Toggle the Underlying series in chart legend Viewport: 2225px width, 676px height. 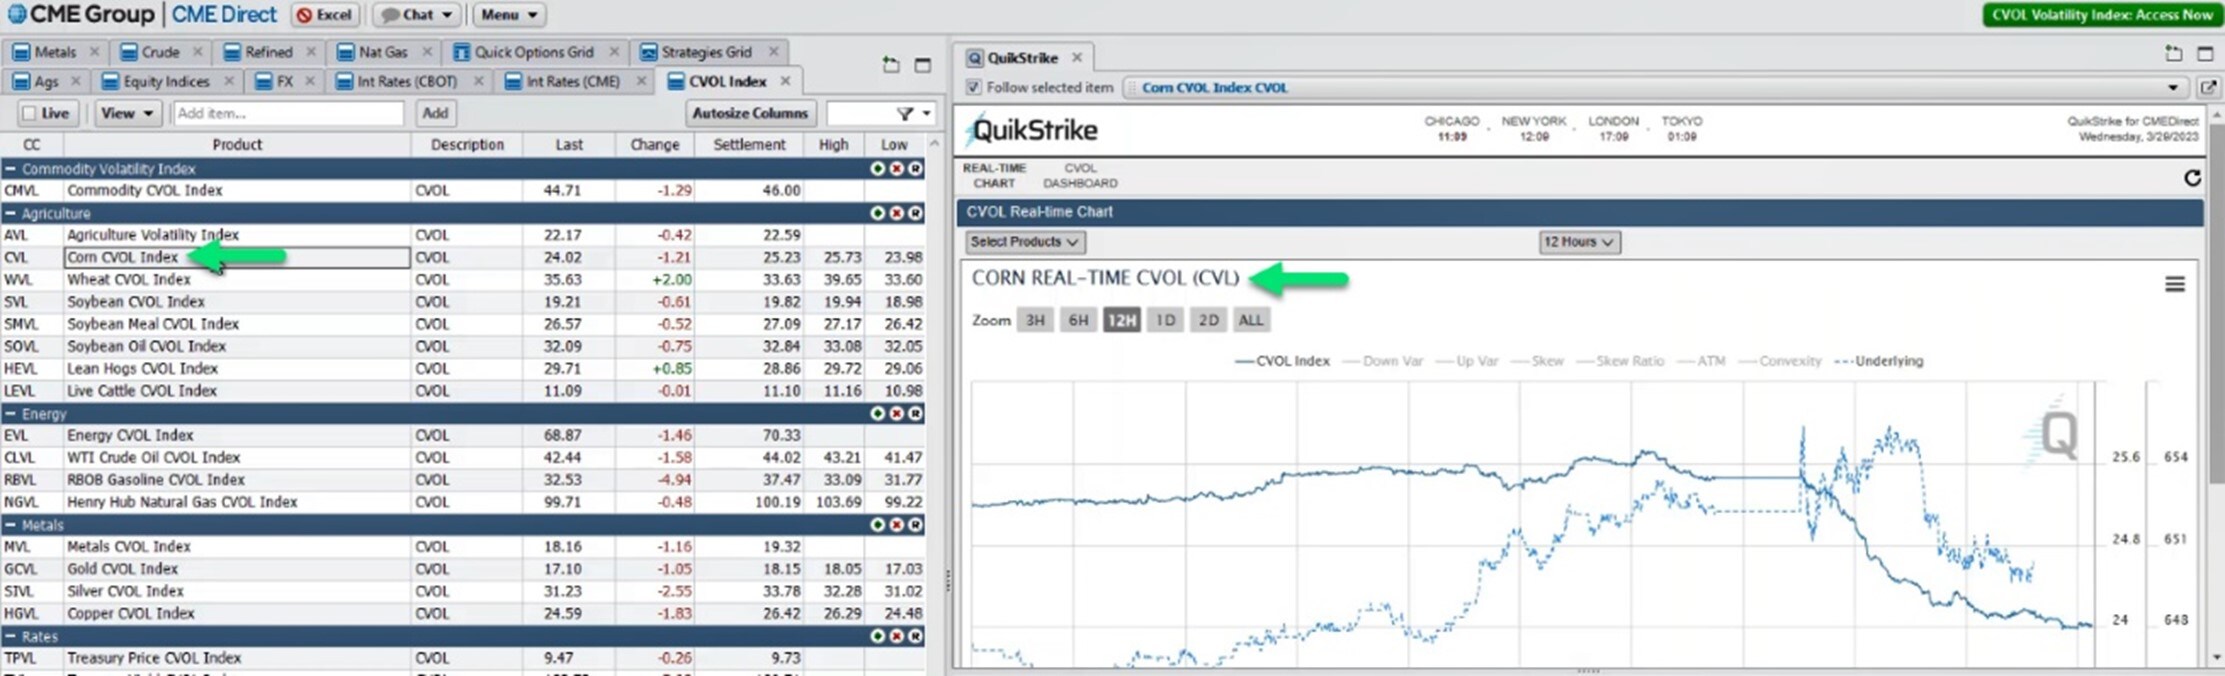click(x=1878, y=361)
